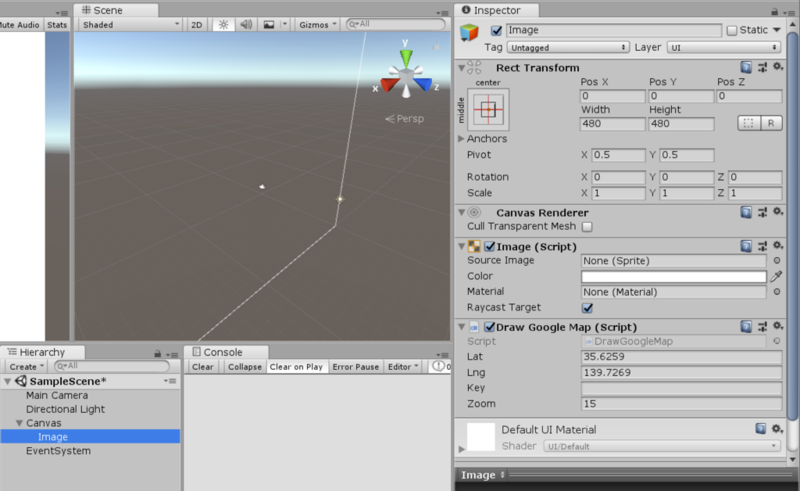Click the color eyedropper icon
800x491 pixels.
point(777,276)
